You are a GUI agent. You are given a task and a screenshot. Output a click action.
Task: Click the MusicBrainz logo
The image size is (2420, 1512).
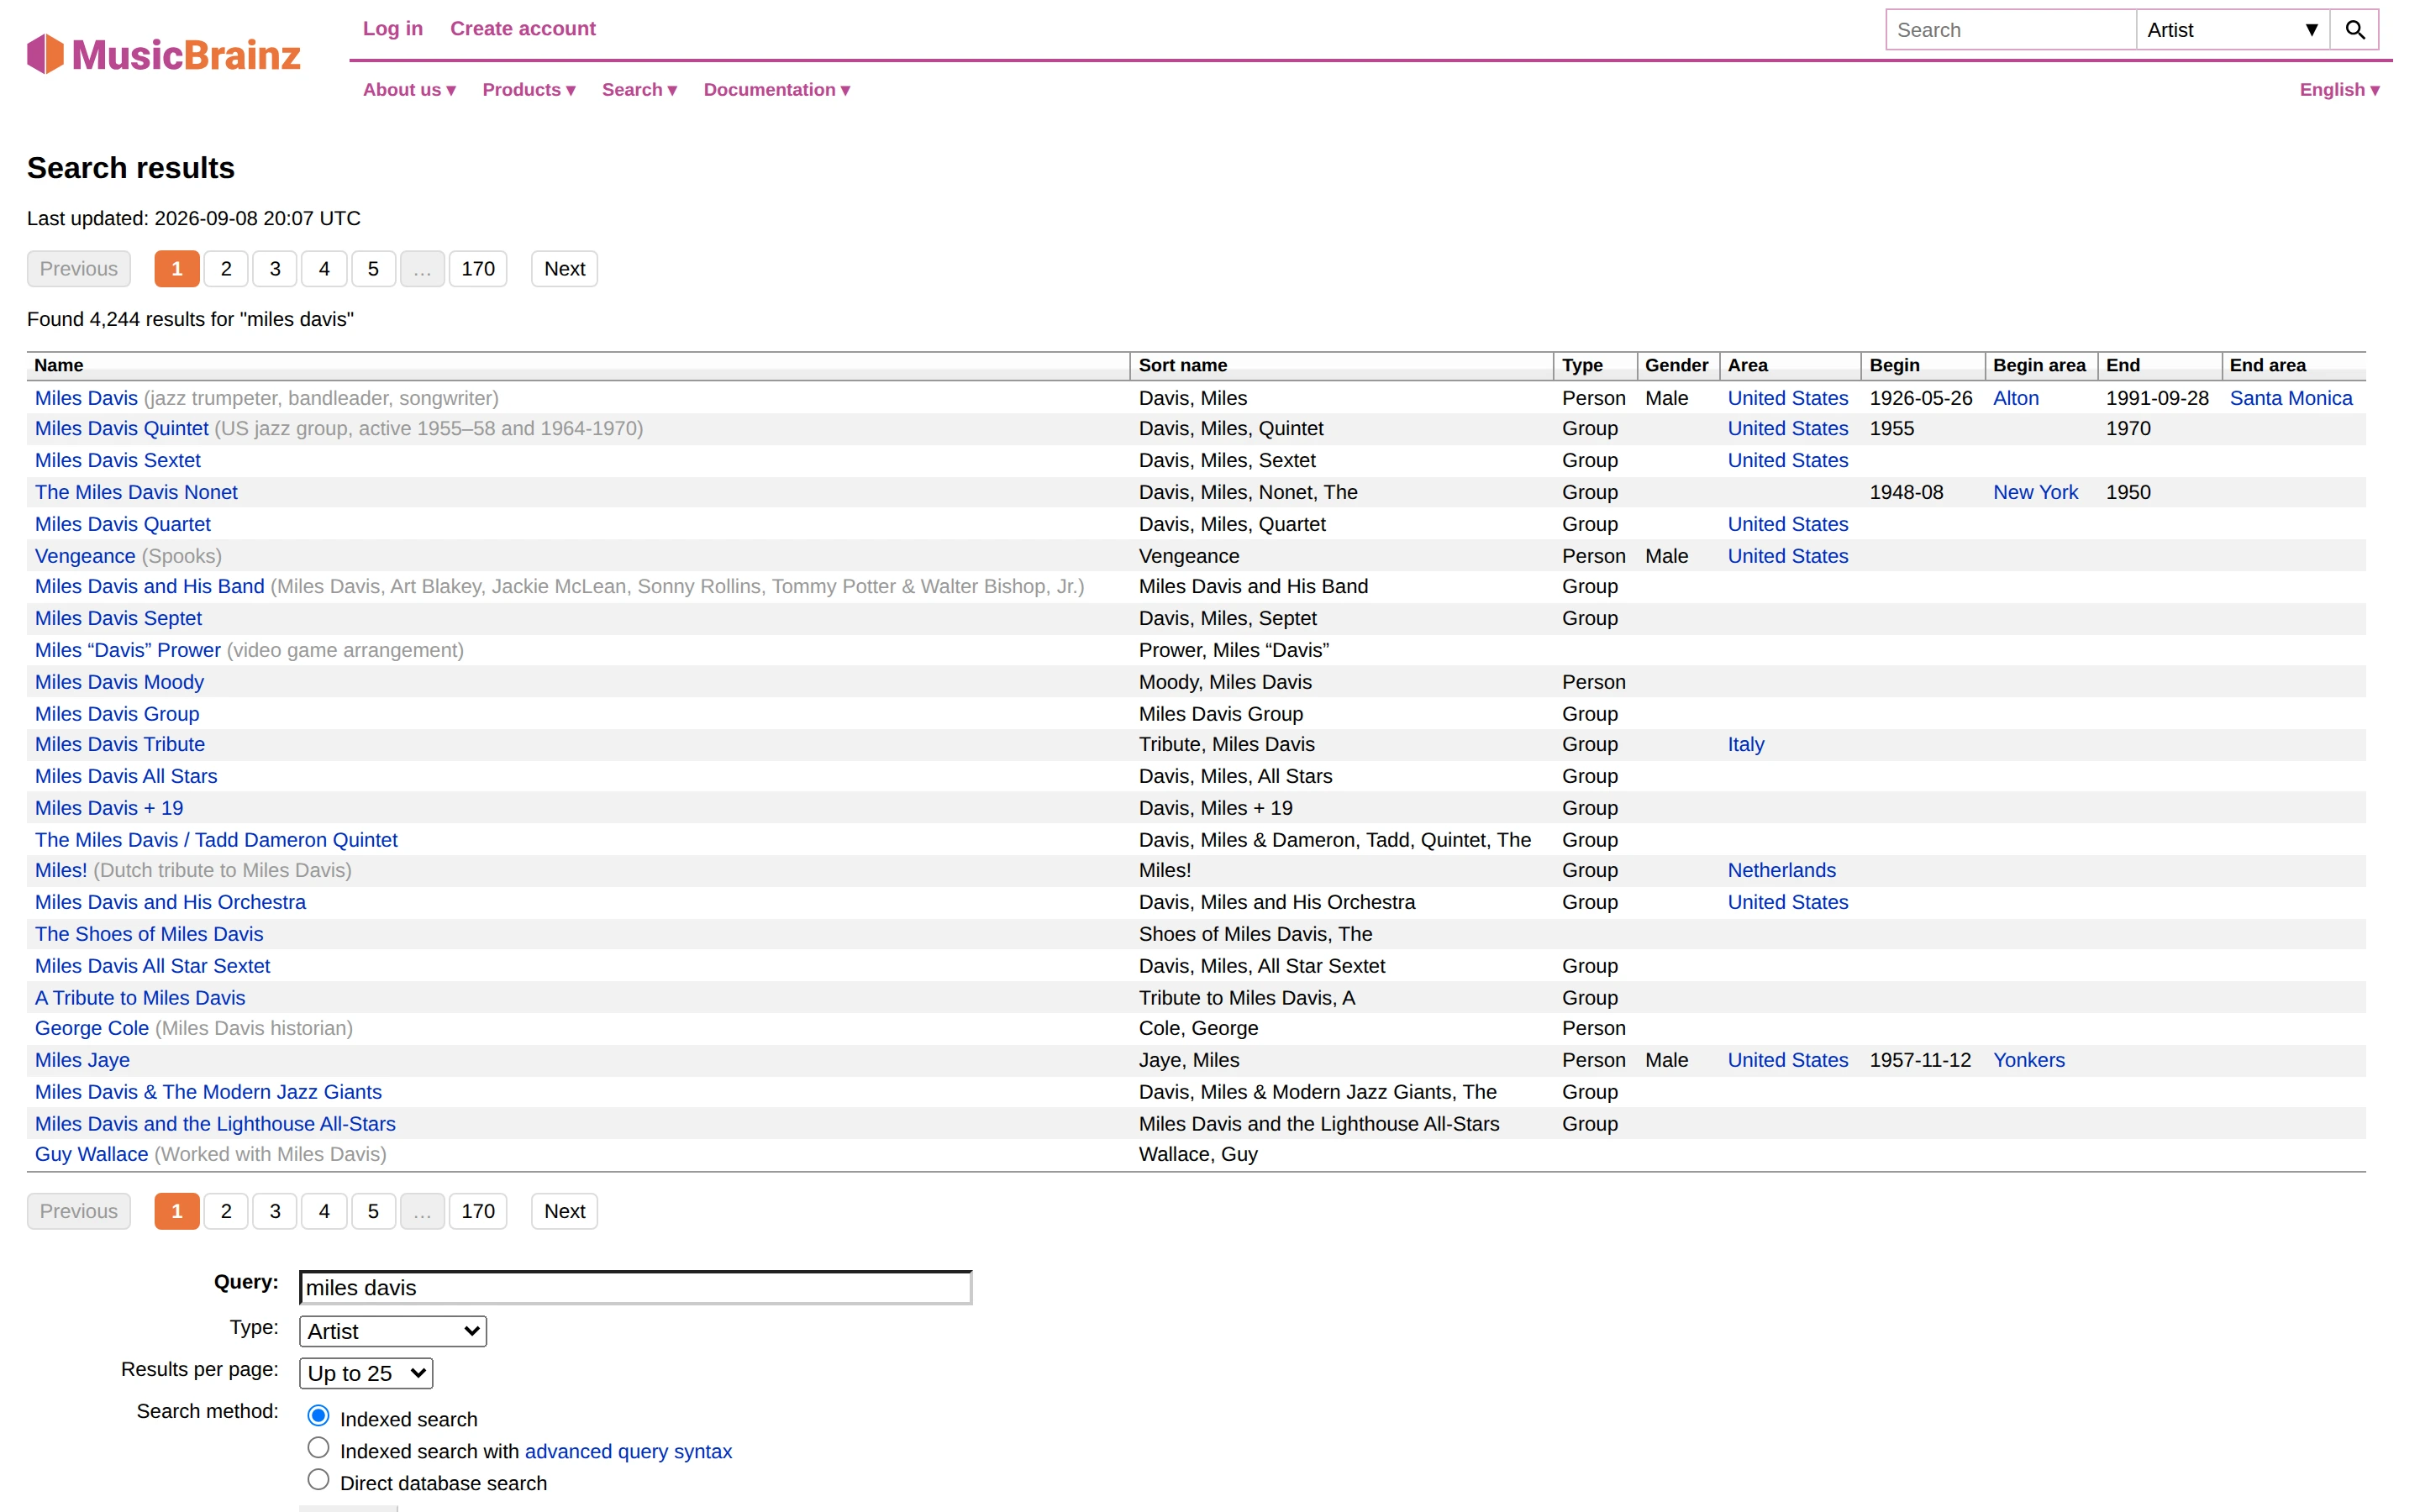pos(164,54)
